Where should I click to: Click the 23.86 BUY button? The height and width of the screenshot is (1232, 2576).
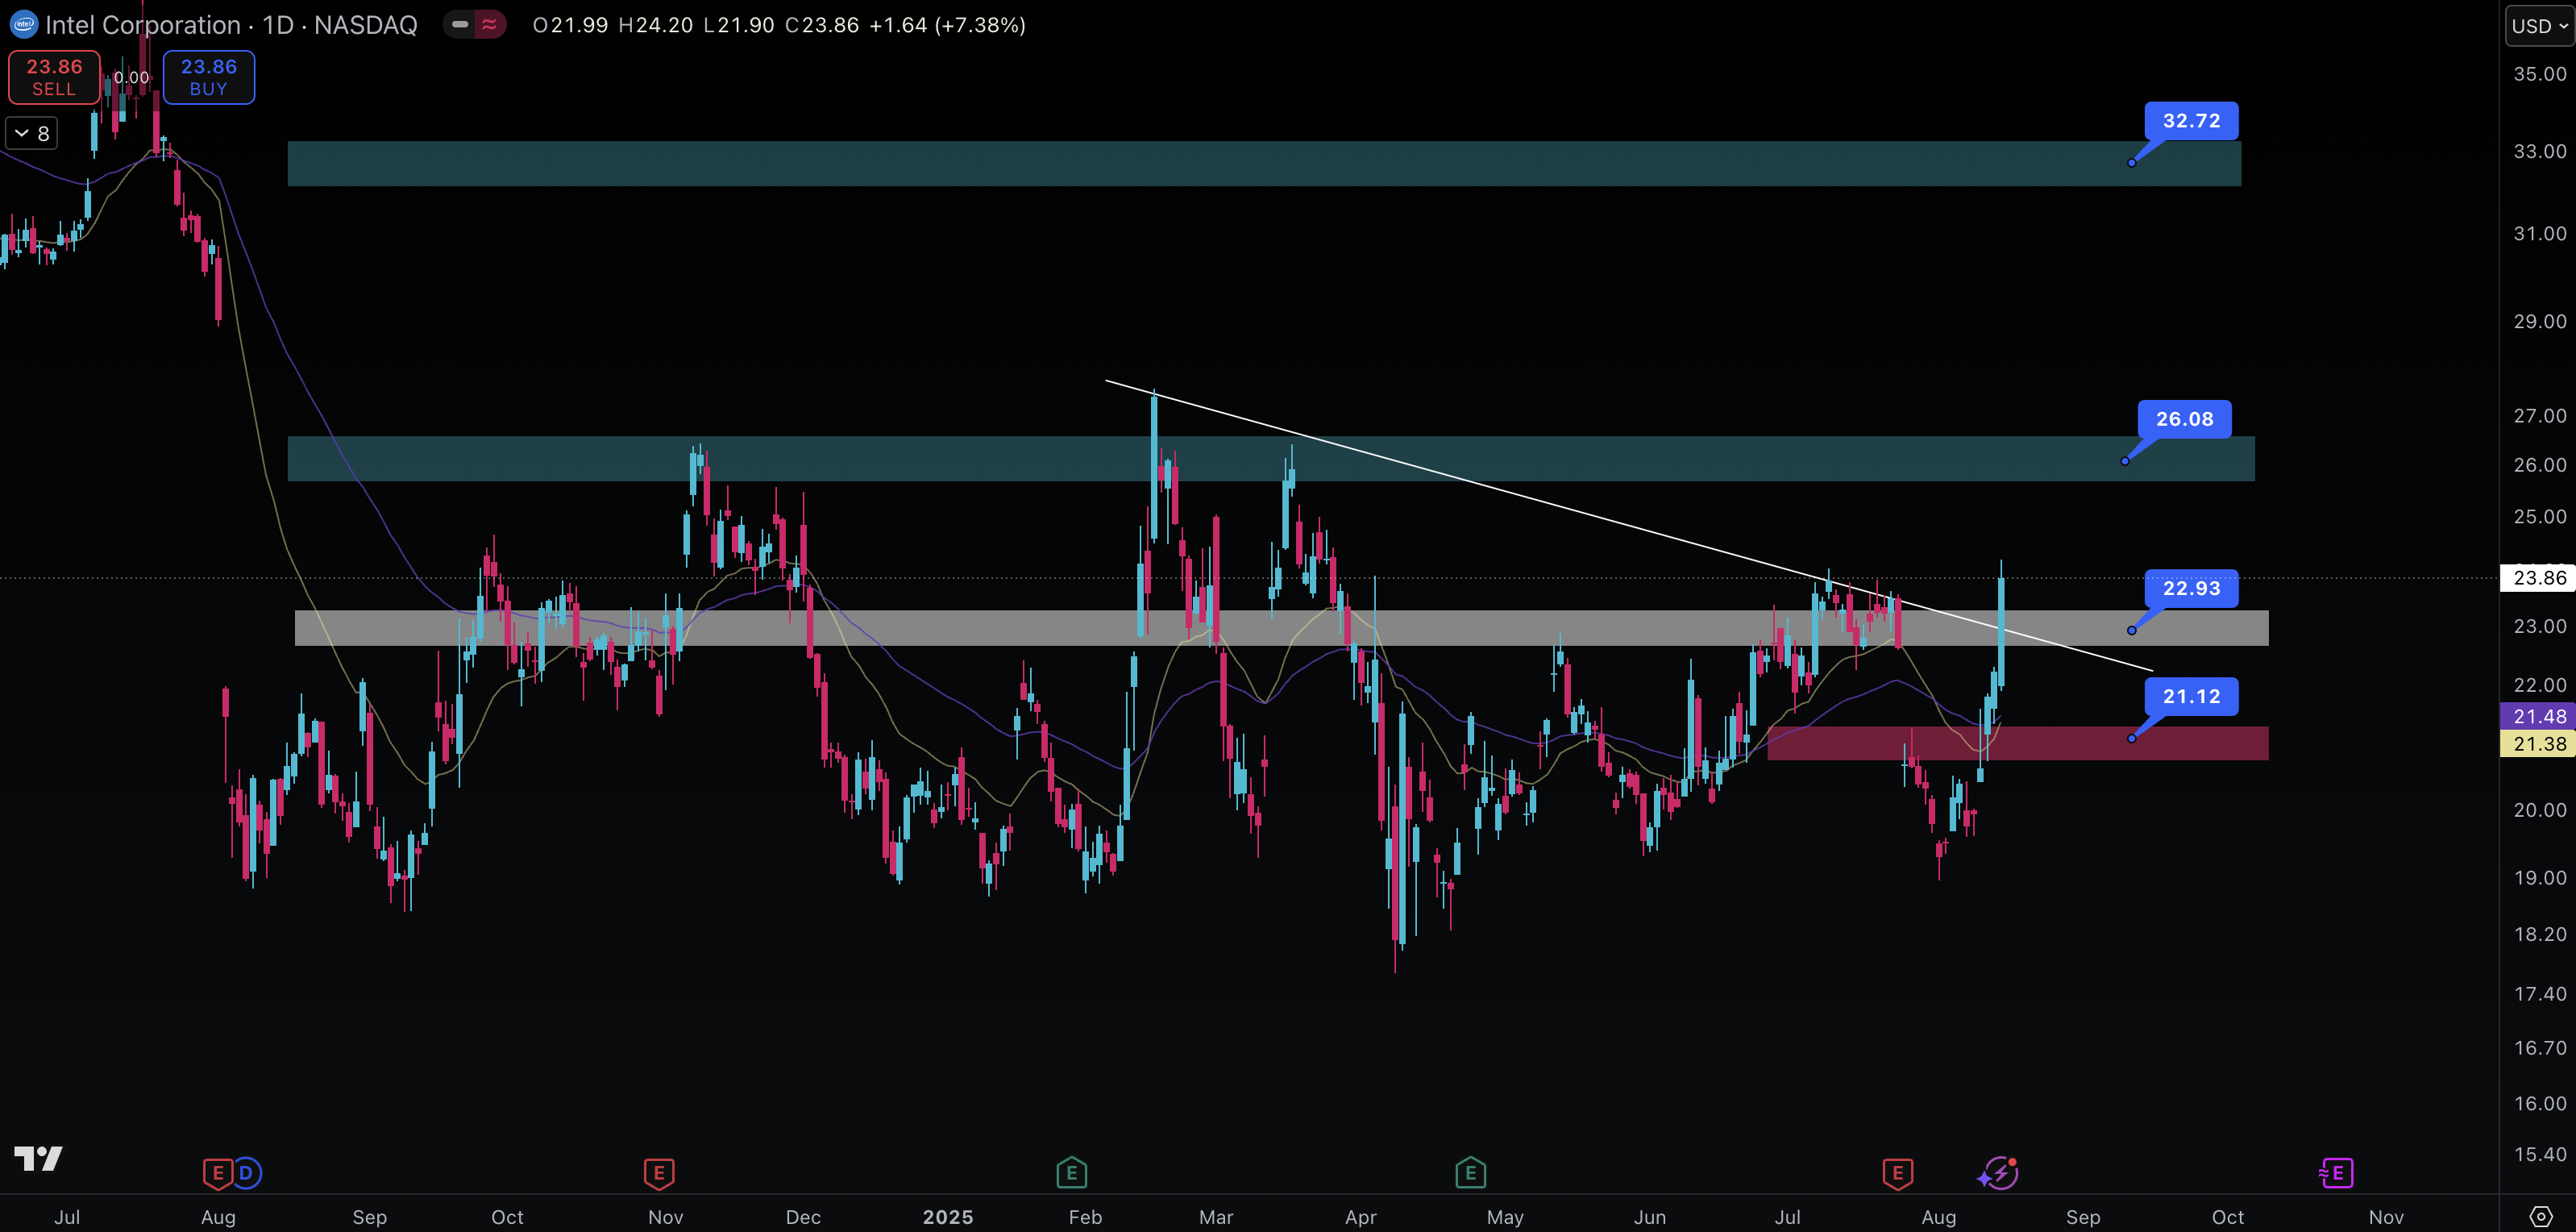(x=209, y=77)
